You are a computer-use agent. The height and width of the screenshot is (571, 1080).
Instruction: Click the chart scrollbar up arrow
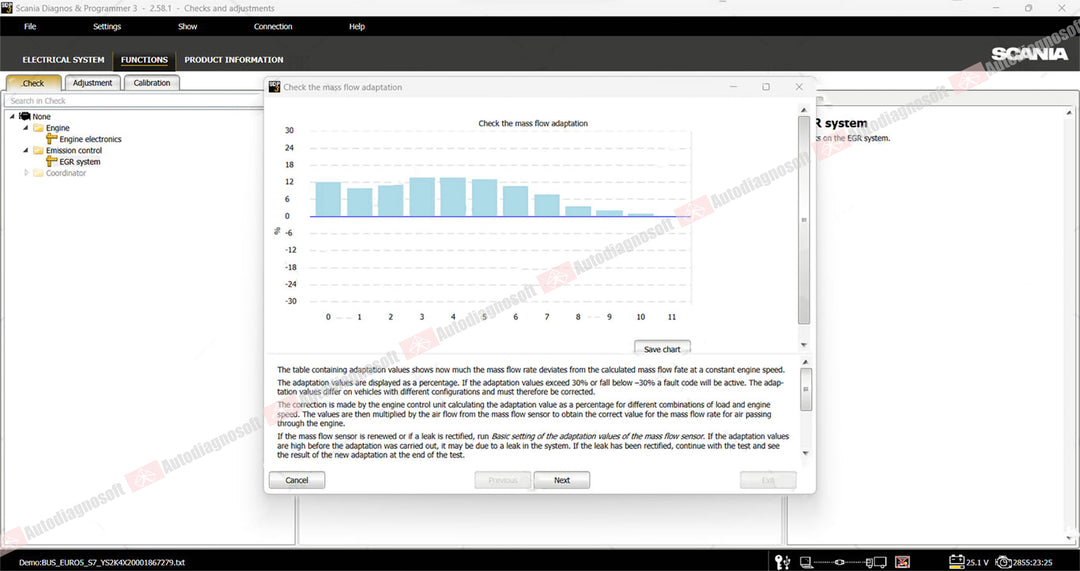point(804,110)
